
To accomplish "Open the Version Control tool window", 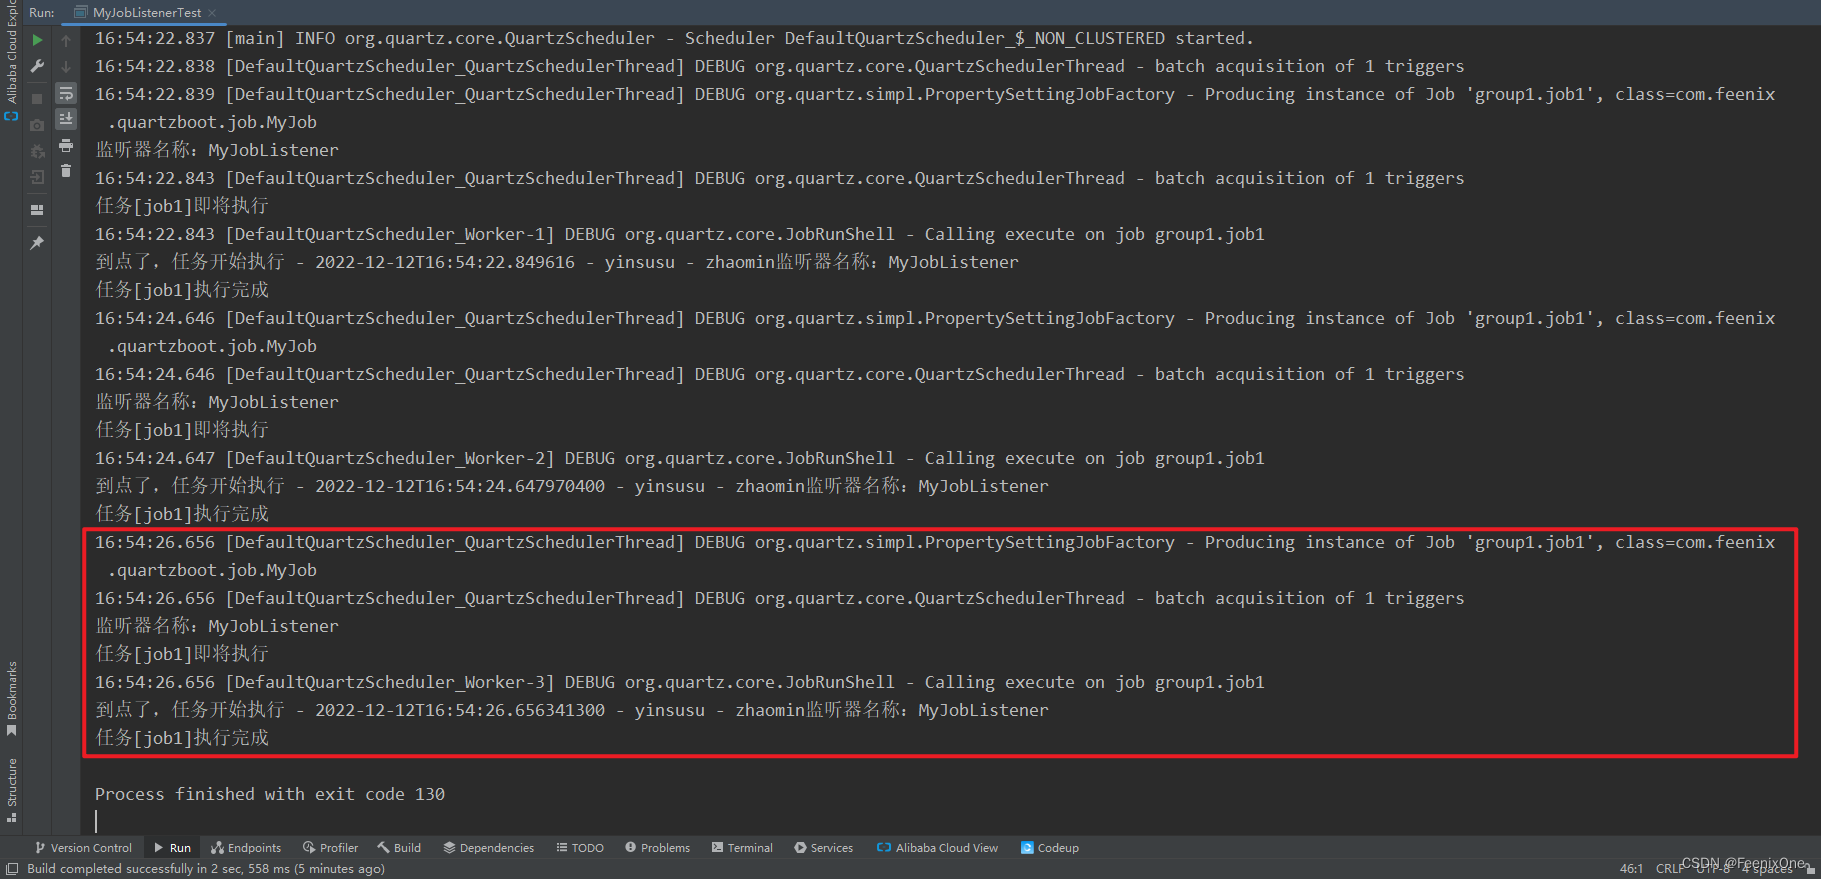I will 83,848.
